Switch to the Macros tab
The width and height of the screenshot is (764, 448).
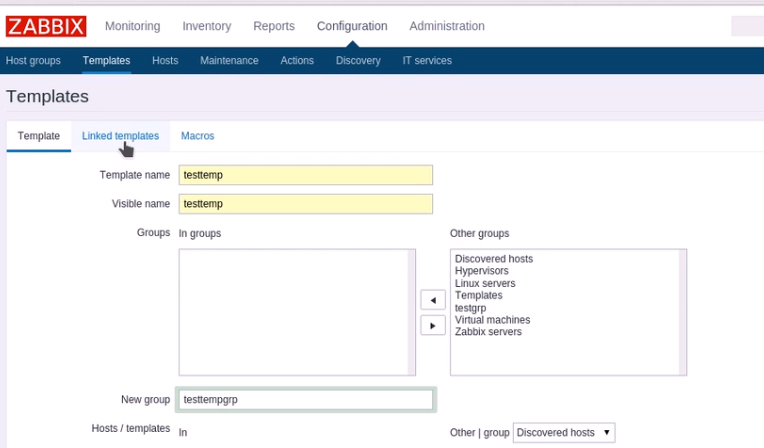197,136
